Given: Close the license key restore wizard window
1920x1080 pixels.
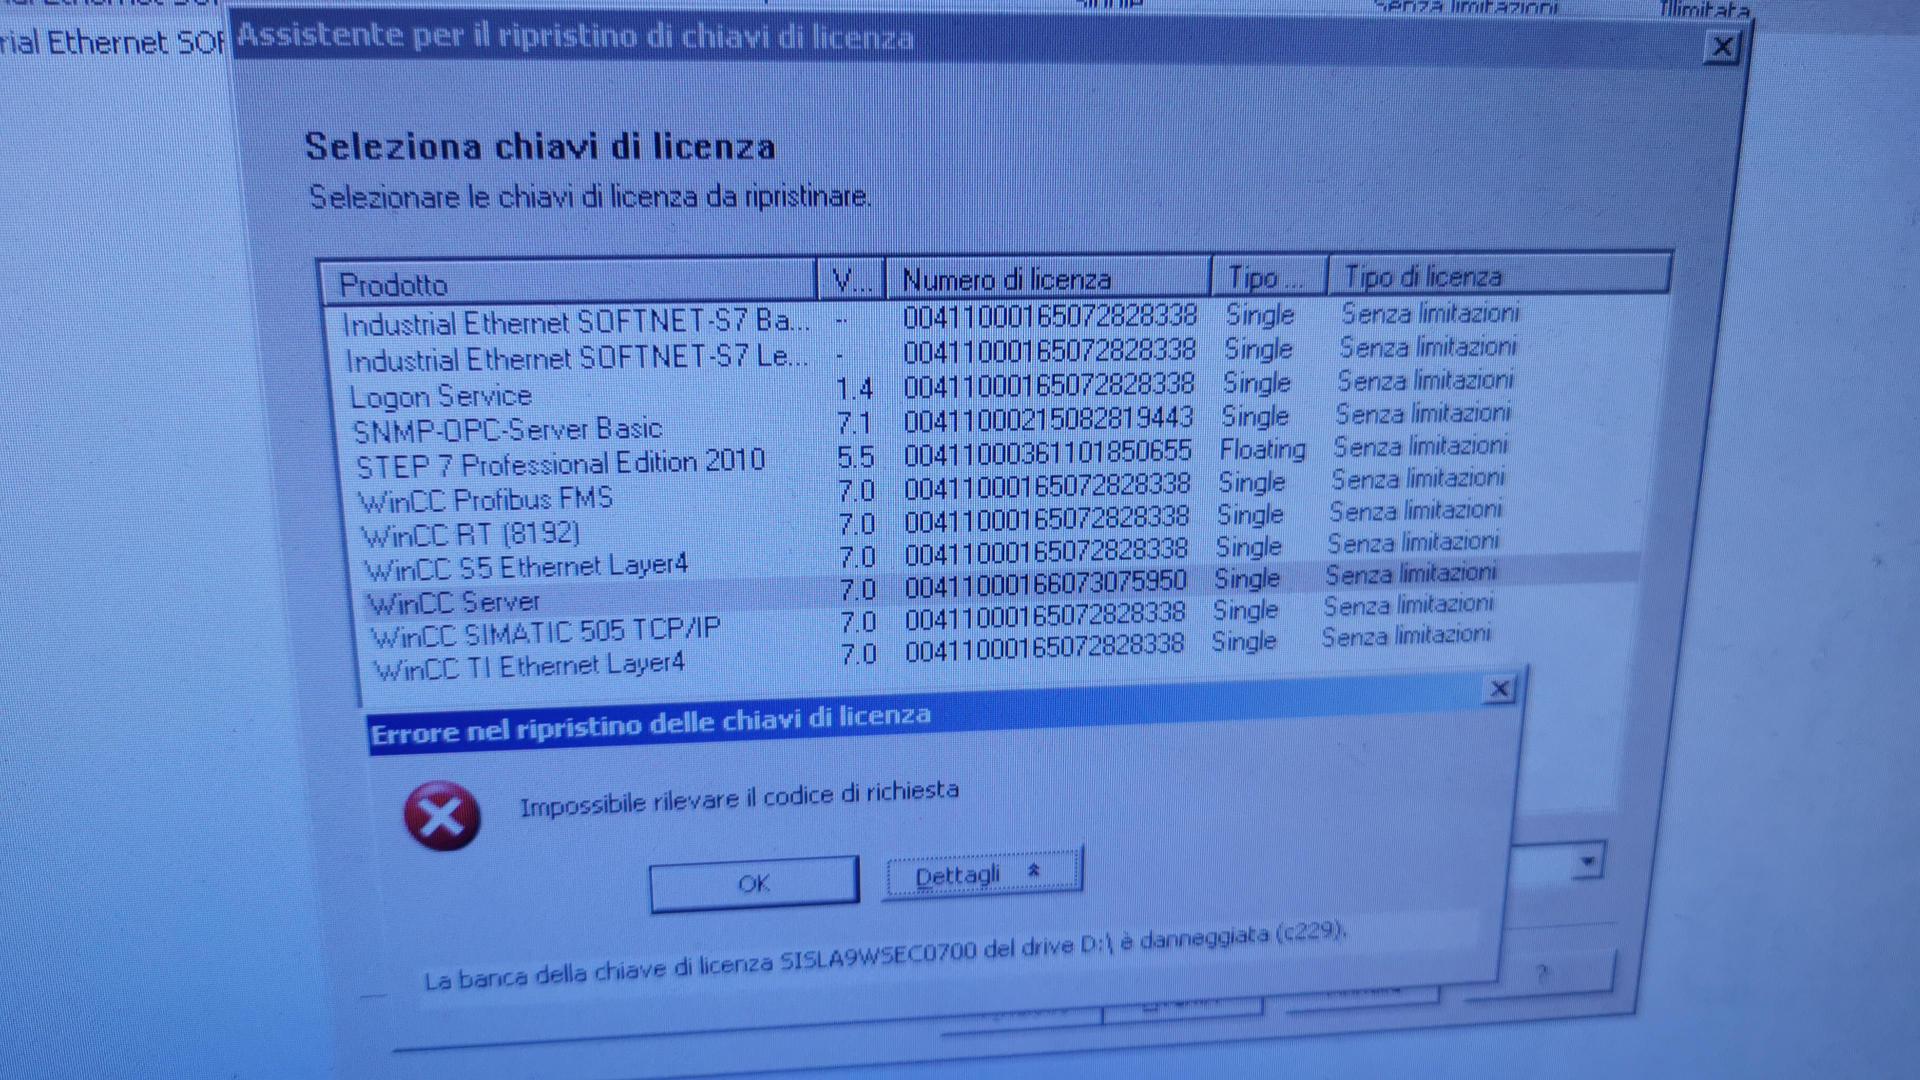Looking at the screenshot, I should 1722,47.
